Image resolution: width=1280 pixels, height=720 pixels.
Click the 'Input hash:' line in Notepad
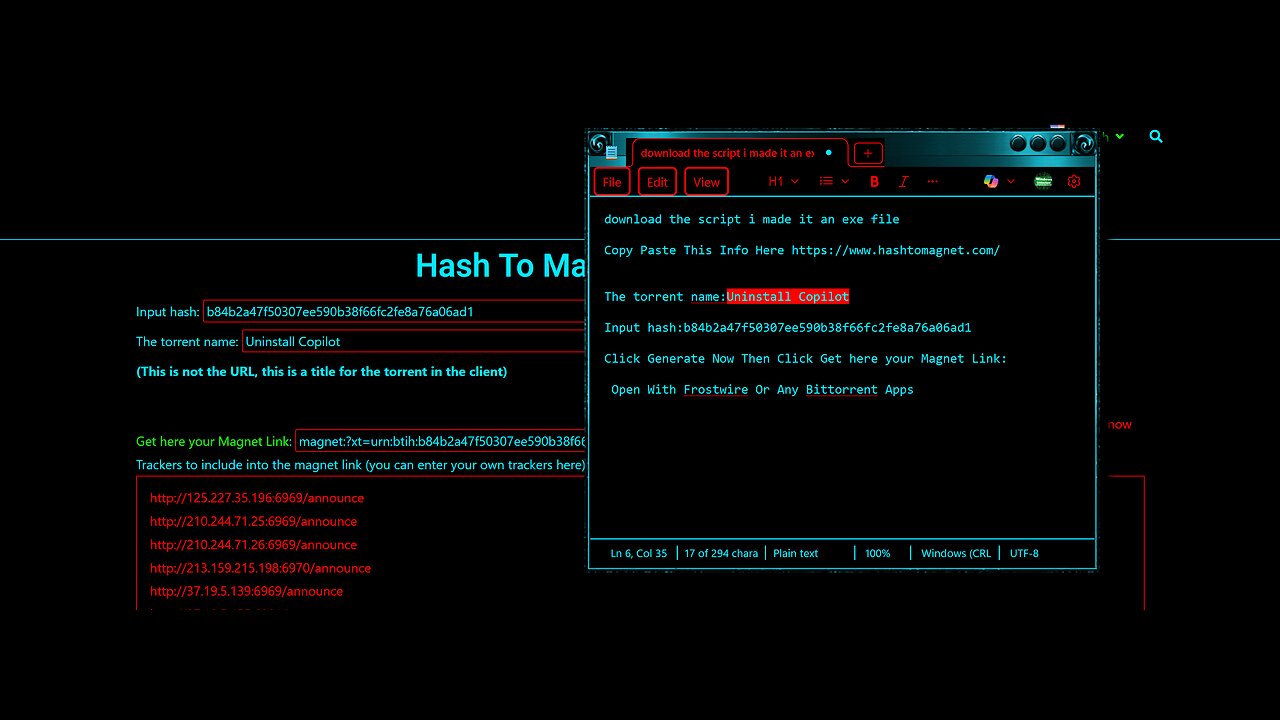(x=788, y=327)
